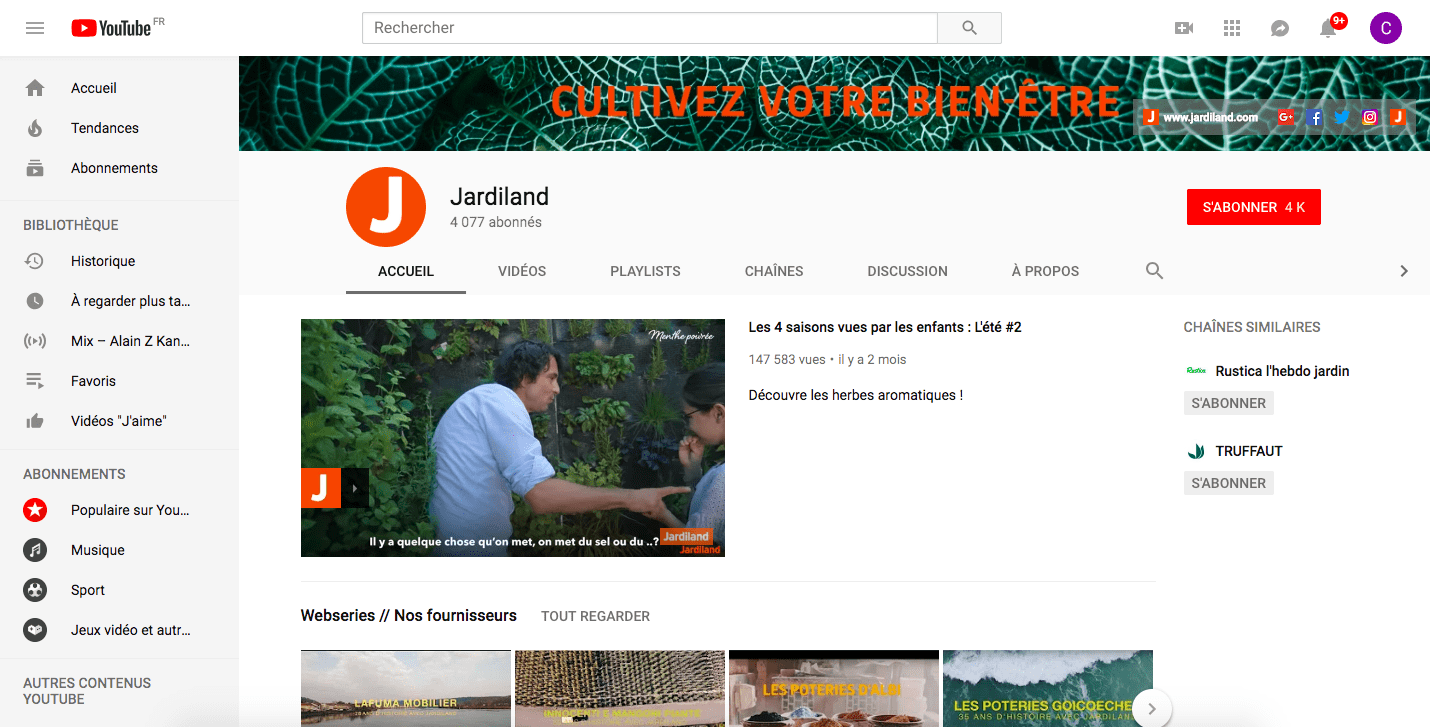1430x727 pixels.
Task: Open the purple account avatar C
Action: tap(1385, 28)
